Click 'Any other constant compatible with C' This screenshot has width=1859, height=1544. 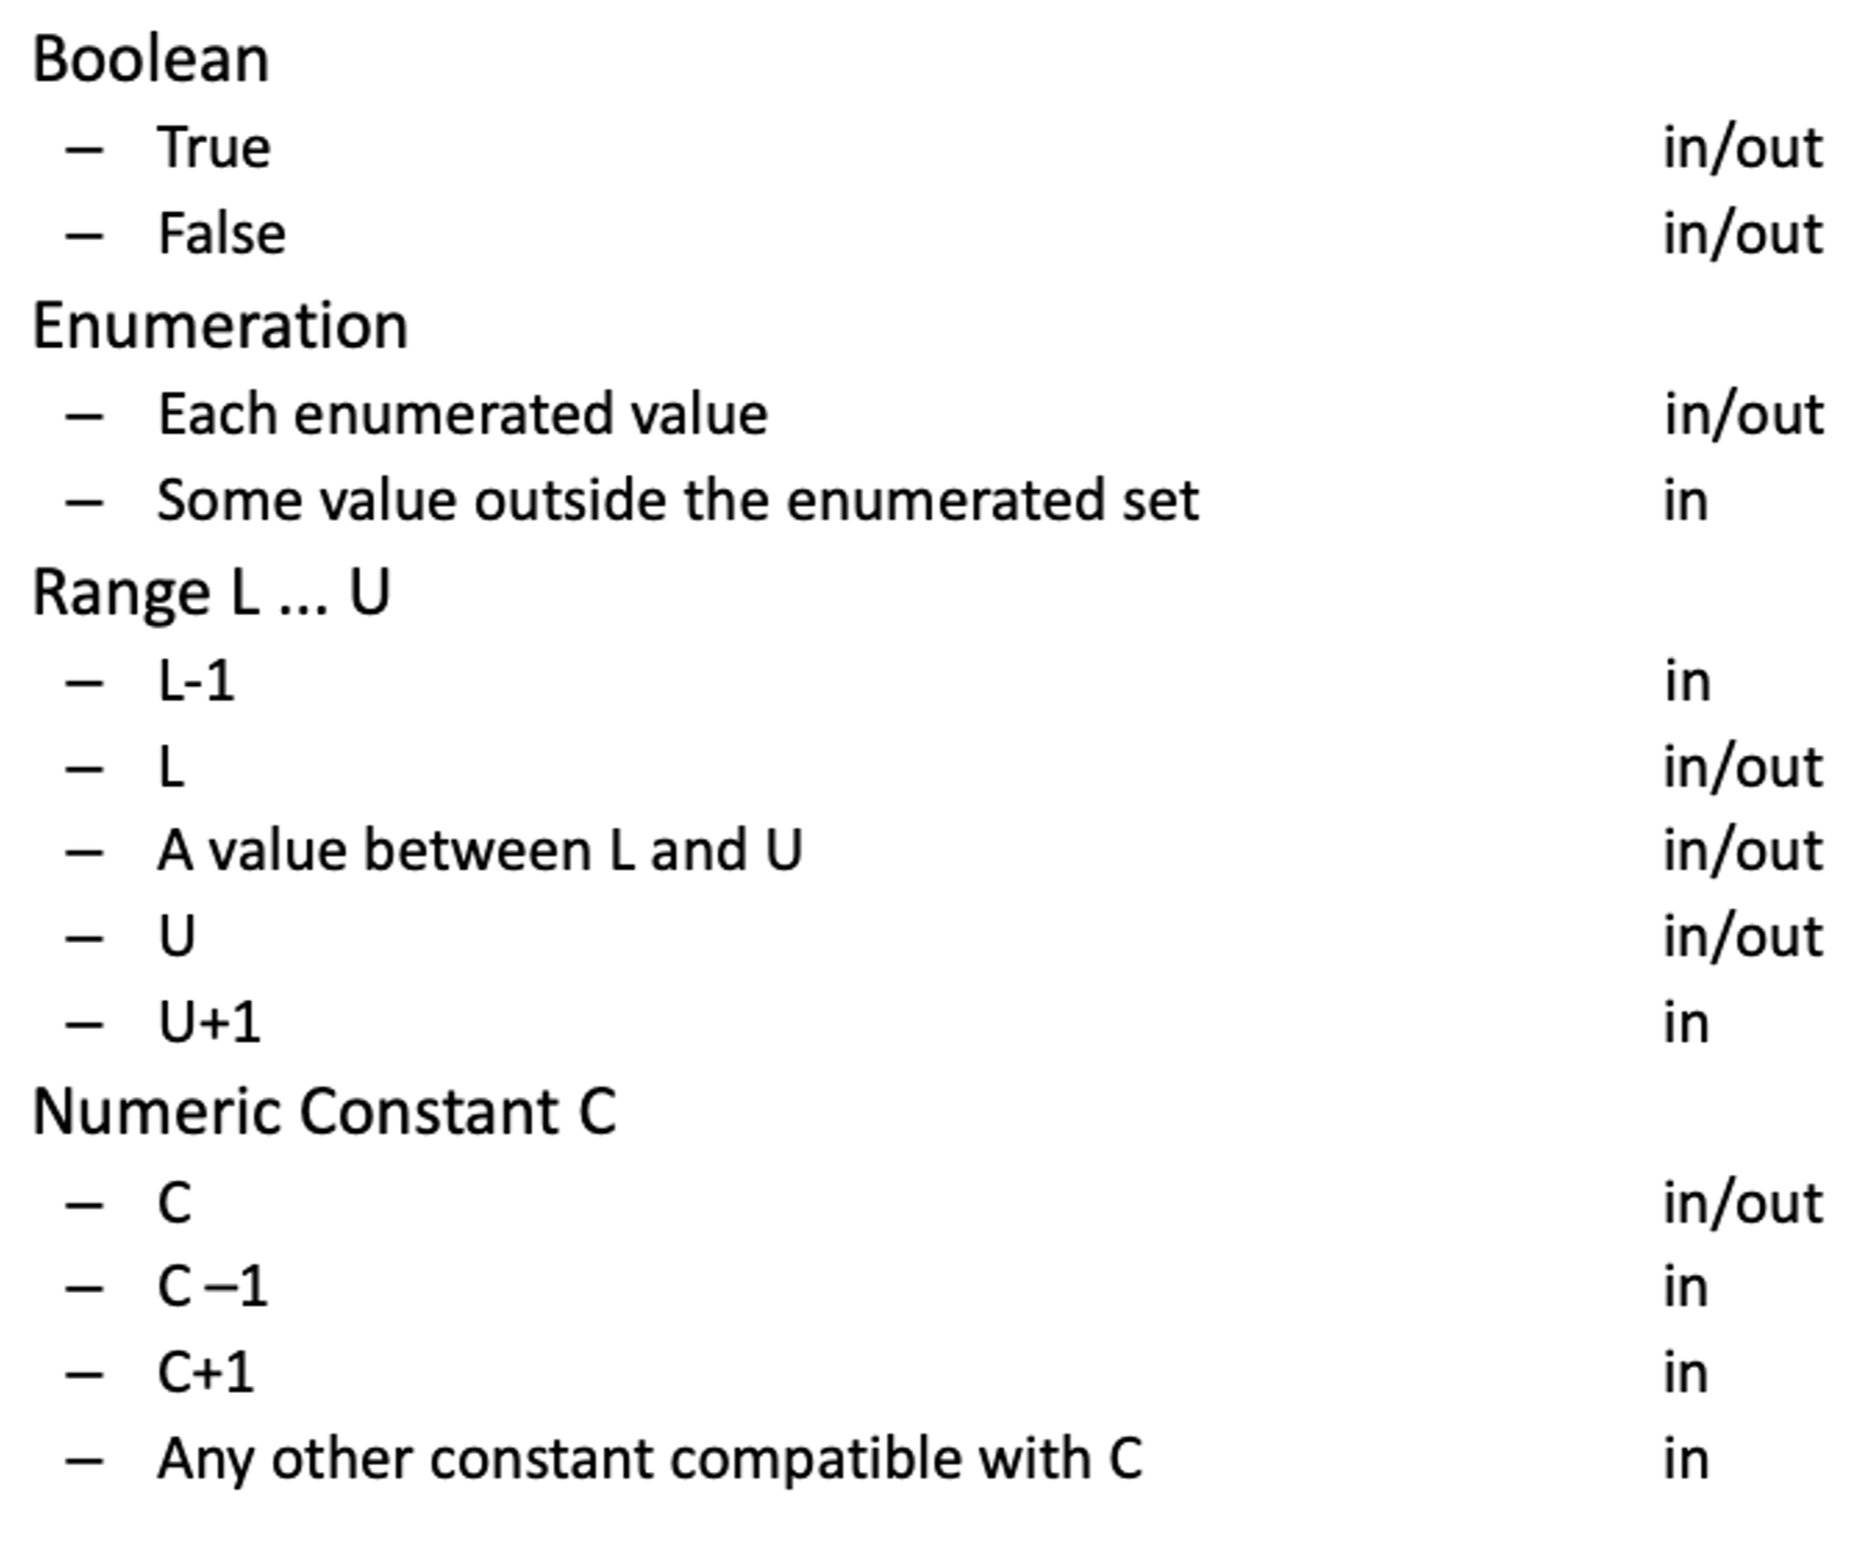649,1459
